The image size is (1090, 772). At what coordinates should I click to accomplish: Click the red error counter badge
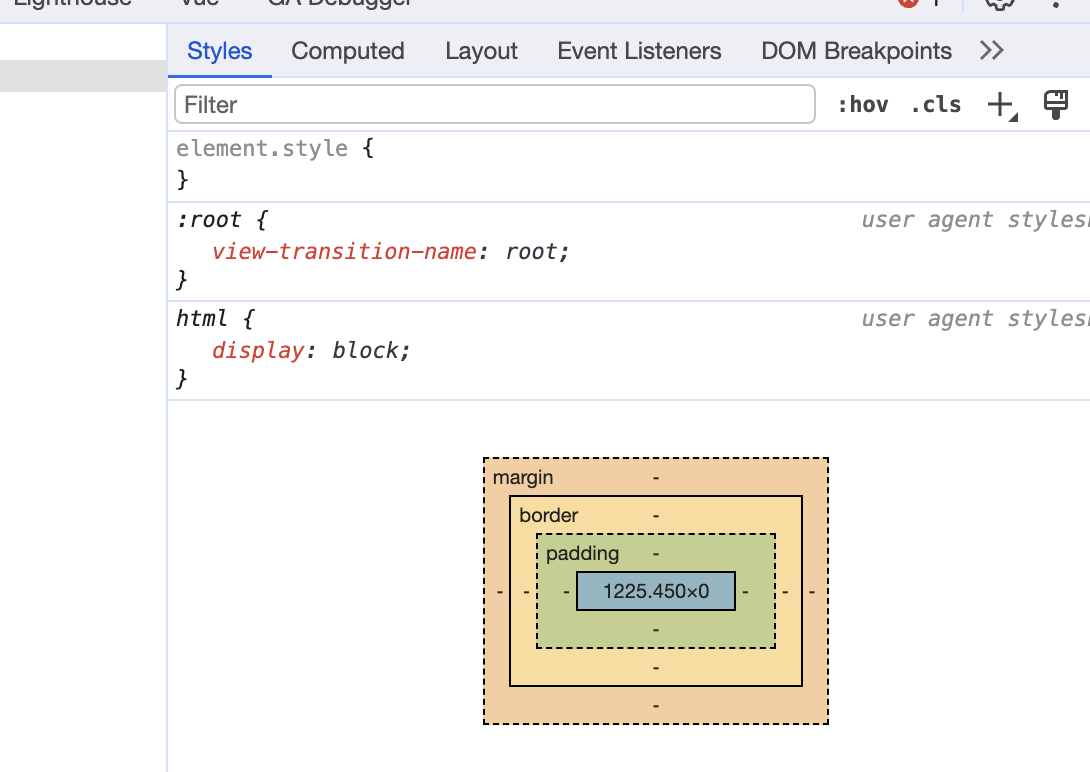(911, 3)
